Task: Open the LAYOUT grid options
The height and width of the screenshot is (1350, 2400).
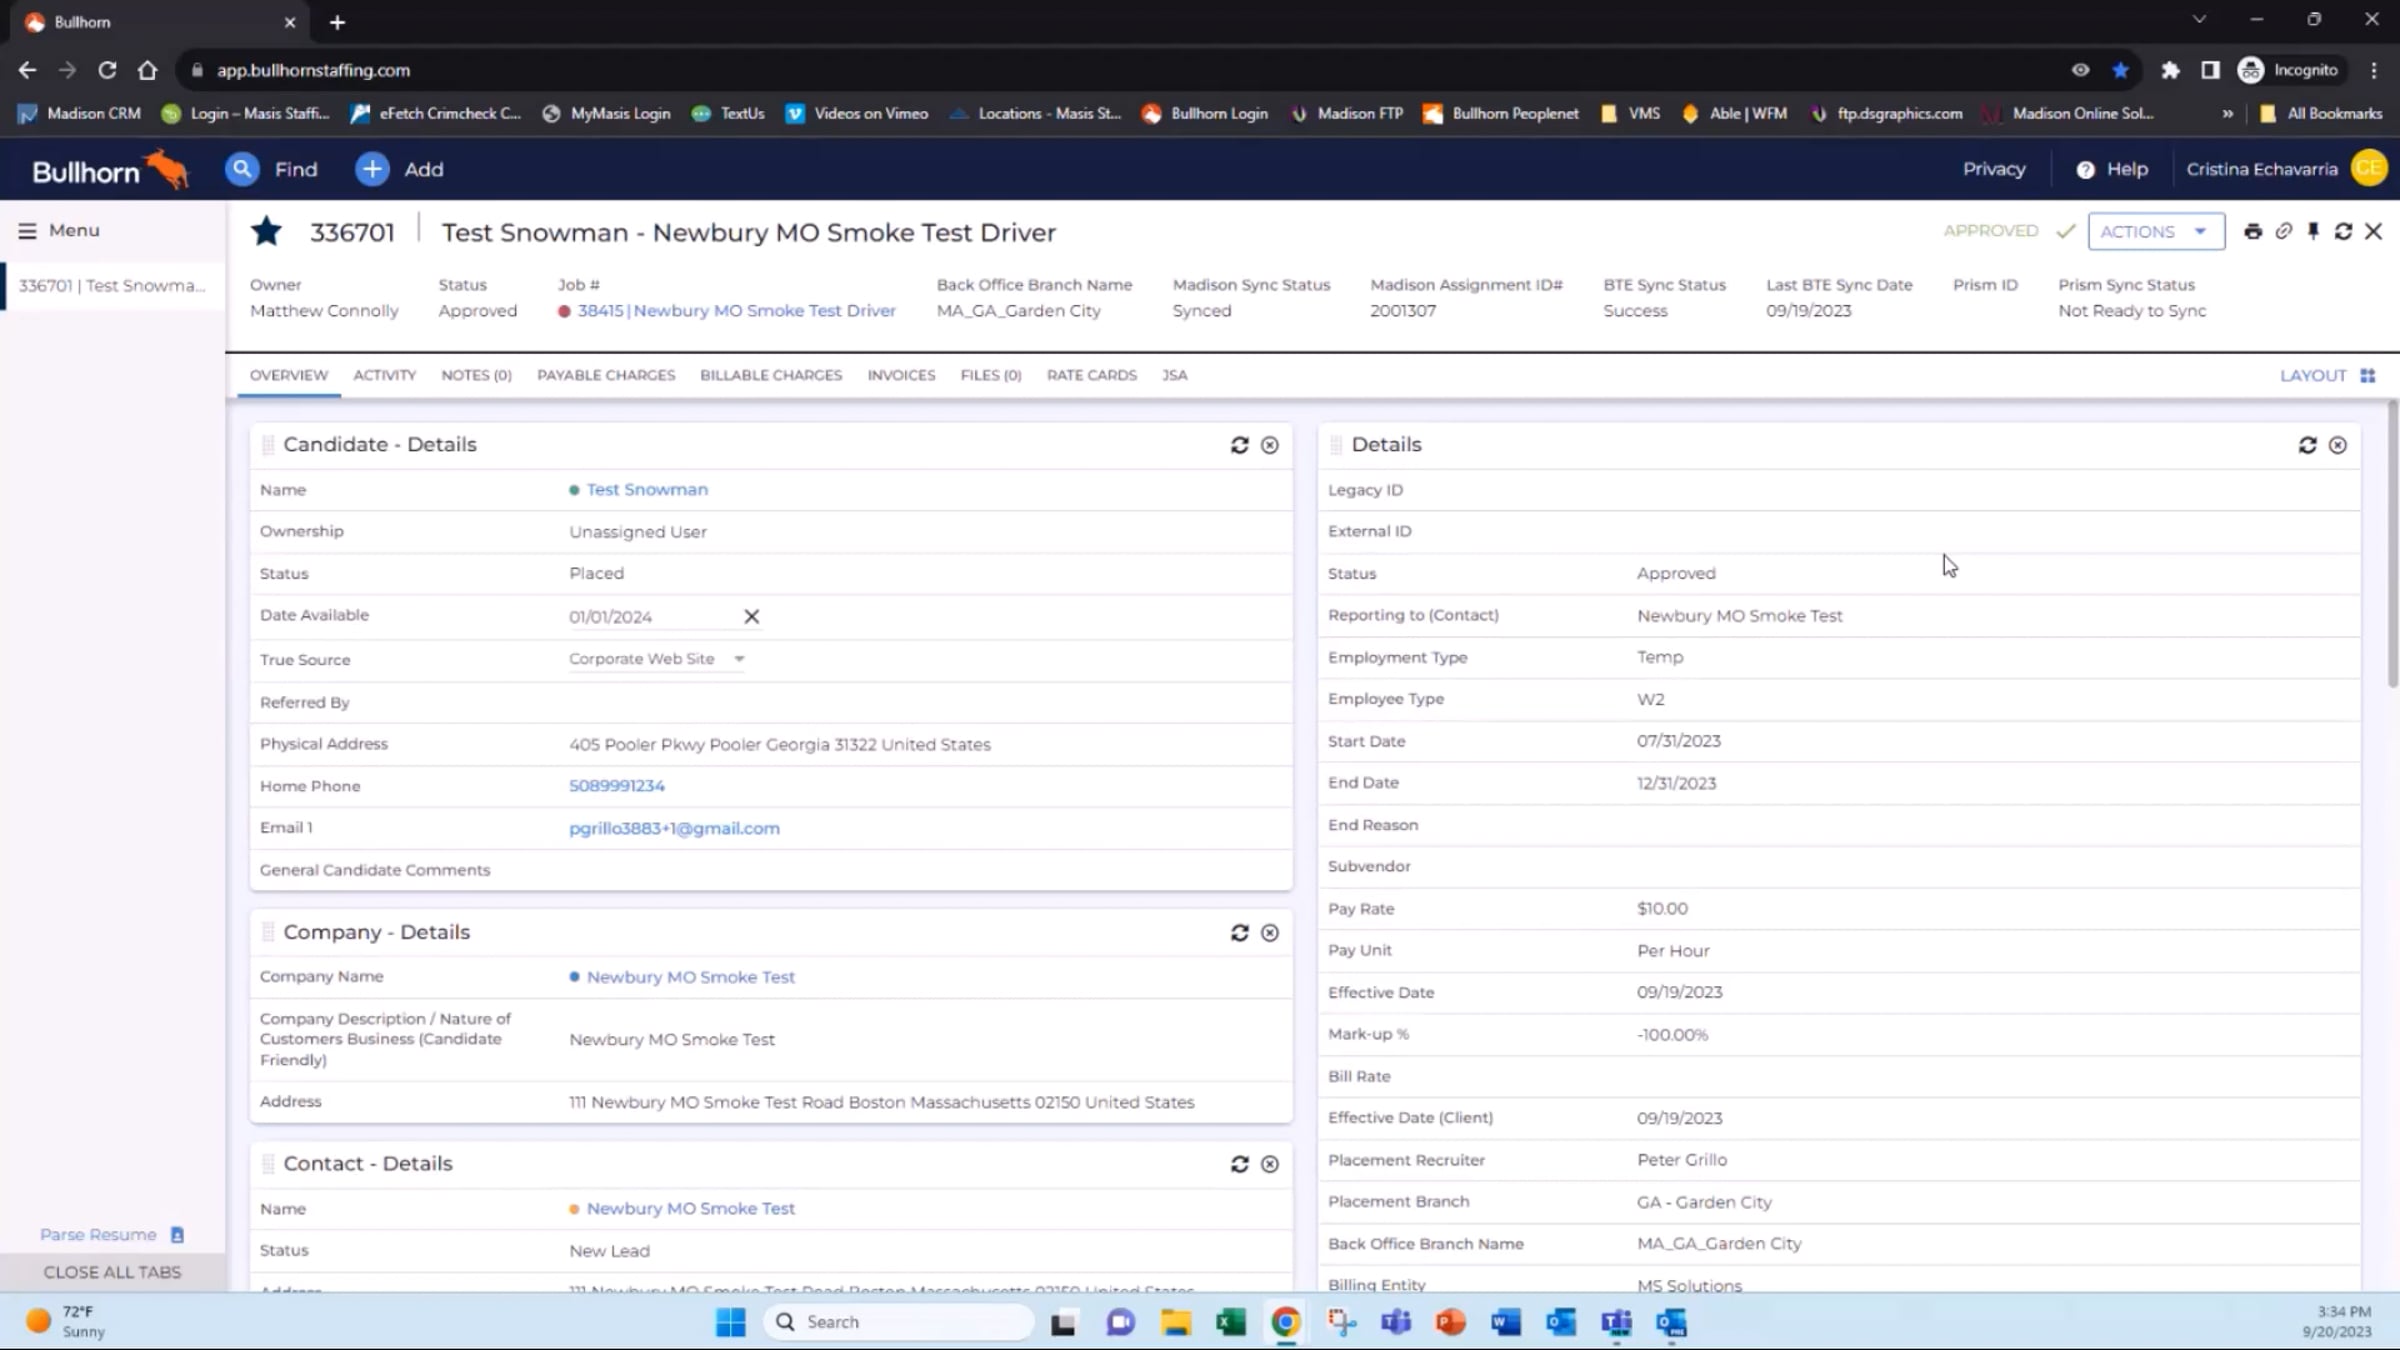Action: 2366,375
